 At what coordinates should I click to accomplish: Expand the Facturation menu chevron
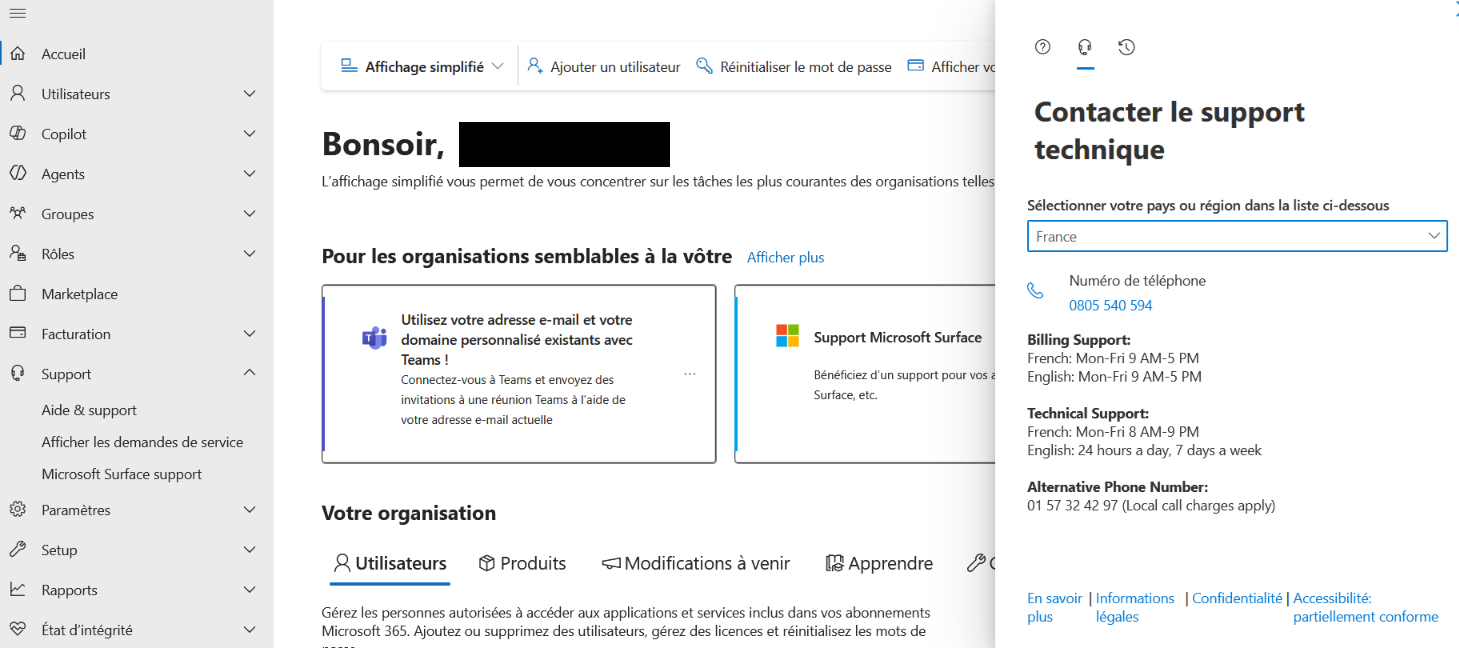click(250, 334)
